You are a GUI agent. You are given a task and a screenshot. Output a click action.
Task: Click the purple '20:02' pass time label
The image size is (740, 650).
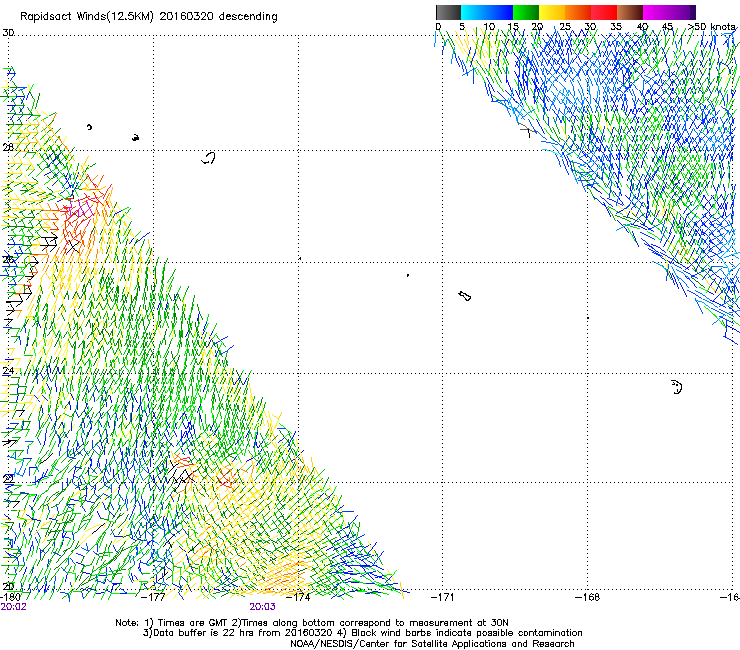pyautogui.click(x=13, y=607)
